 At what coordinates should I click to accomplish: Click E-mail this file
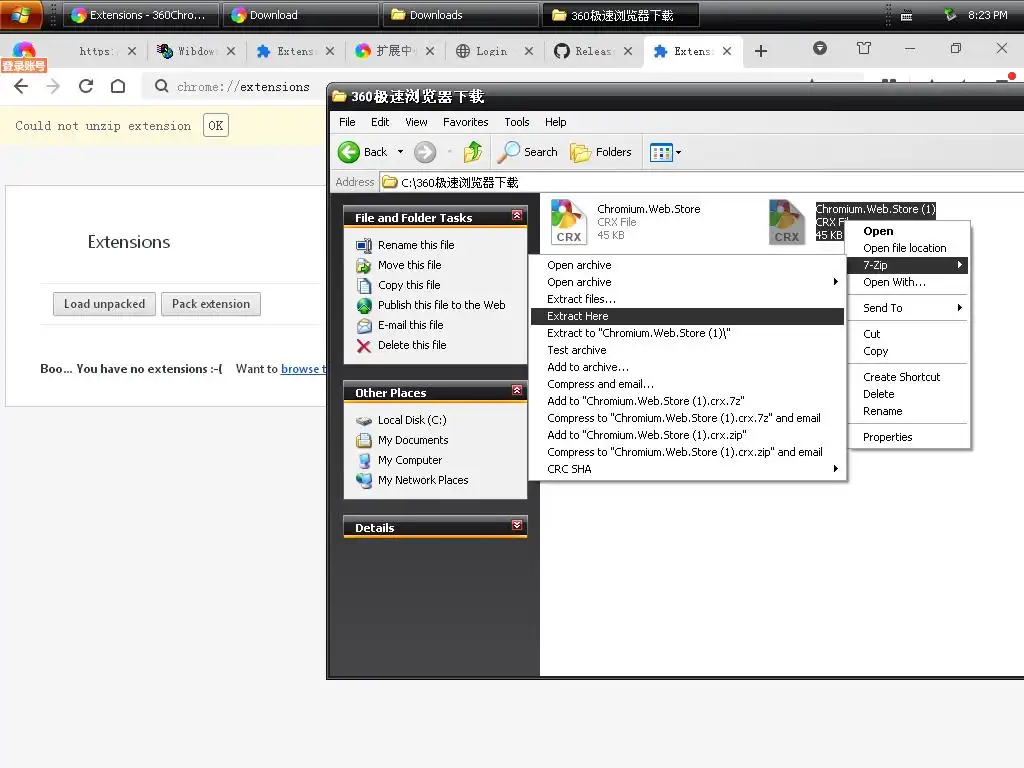(x=410, y=325)
